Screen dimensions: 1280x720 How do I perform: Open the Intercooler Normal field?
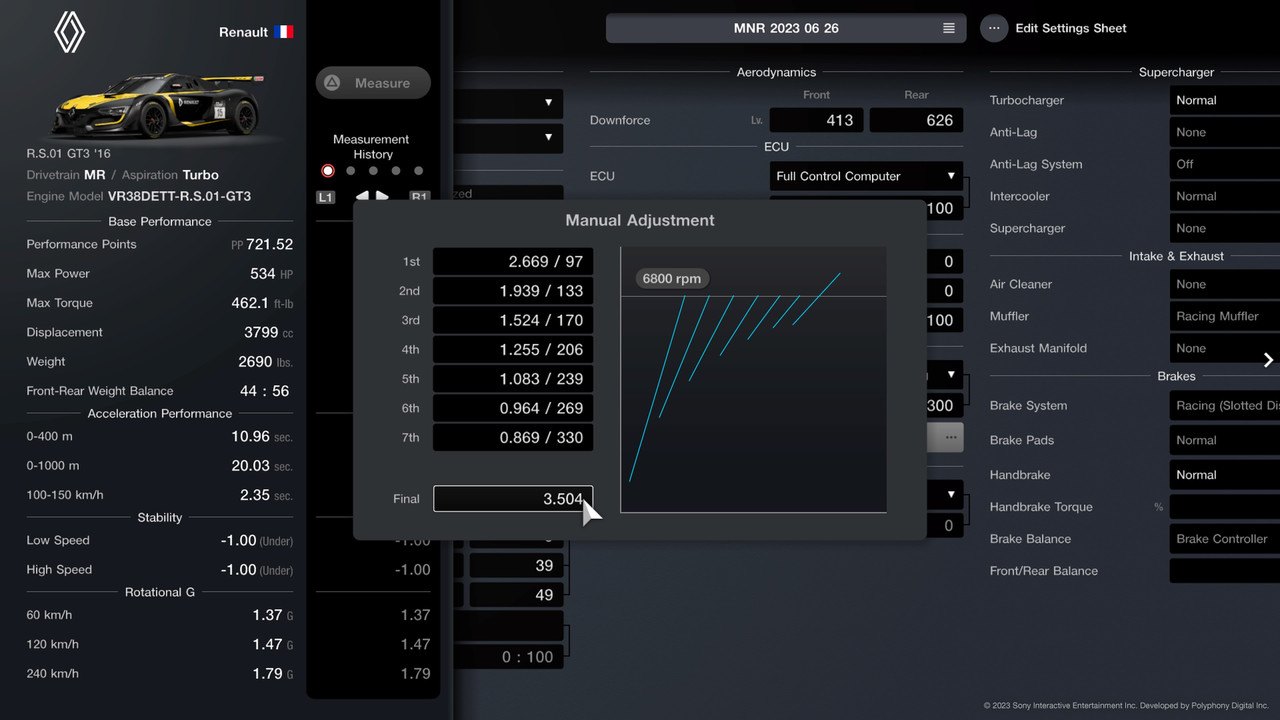click(x=1225, y=196)
